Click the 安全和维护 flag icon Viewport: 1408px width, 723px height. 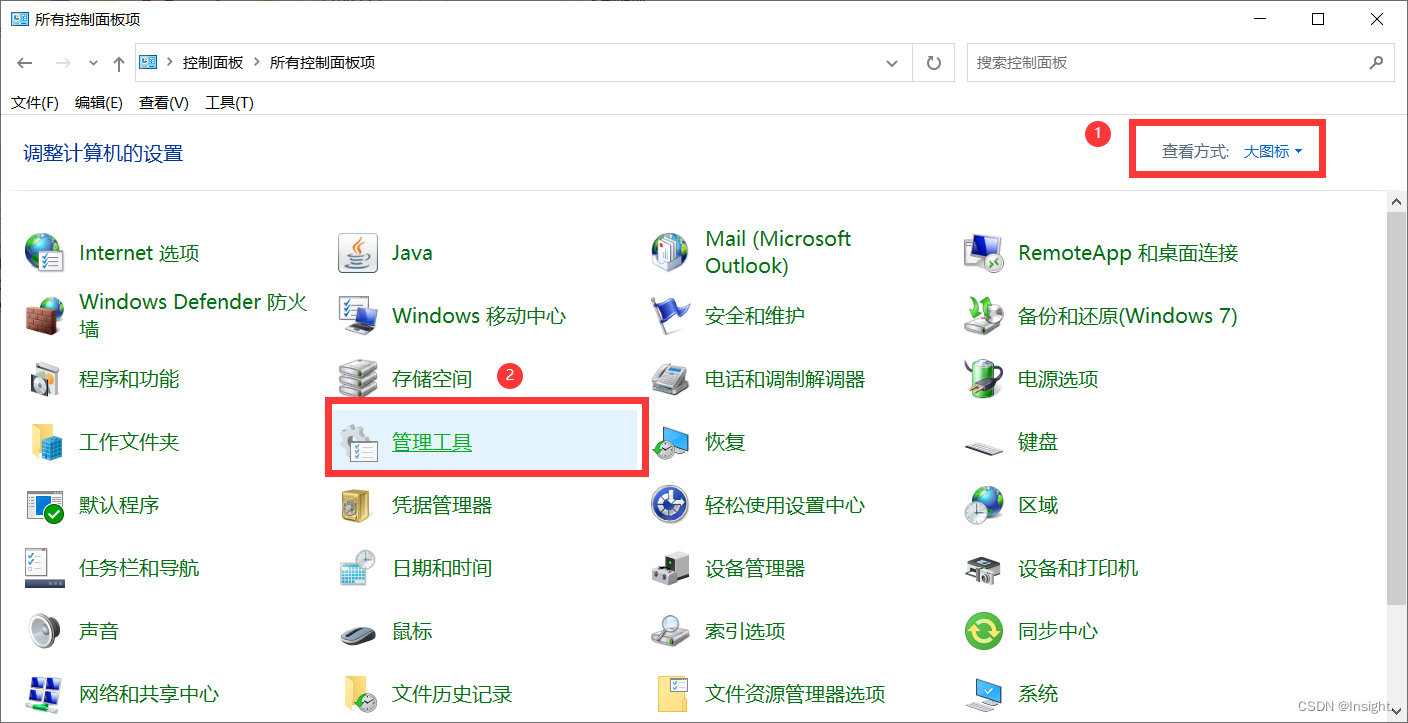(670, 316)
